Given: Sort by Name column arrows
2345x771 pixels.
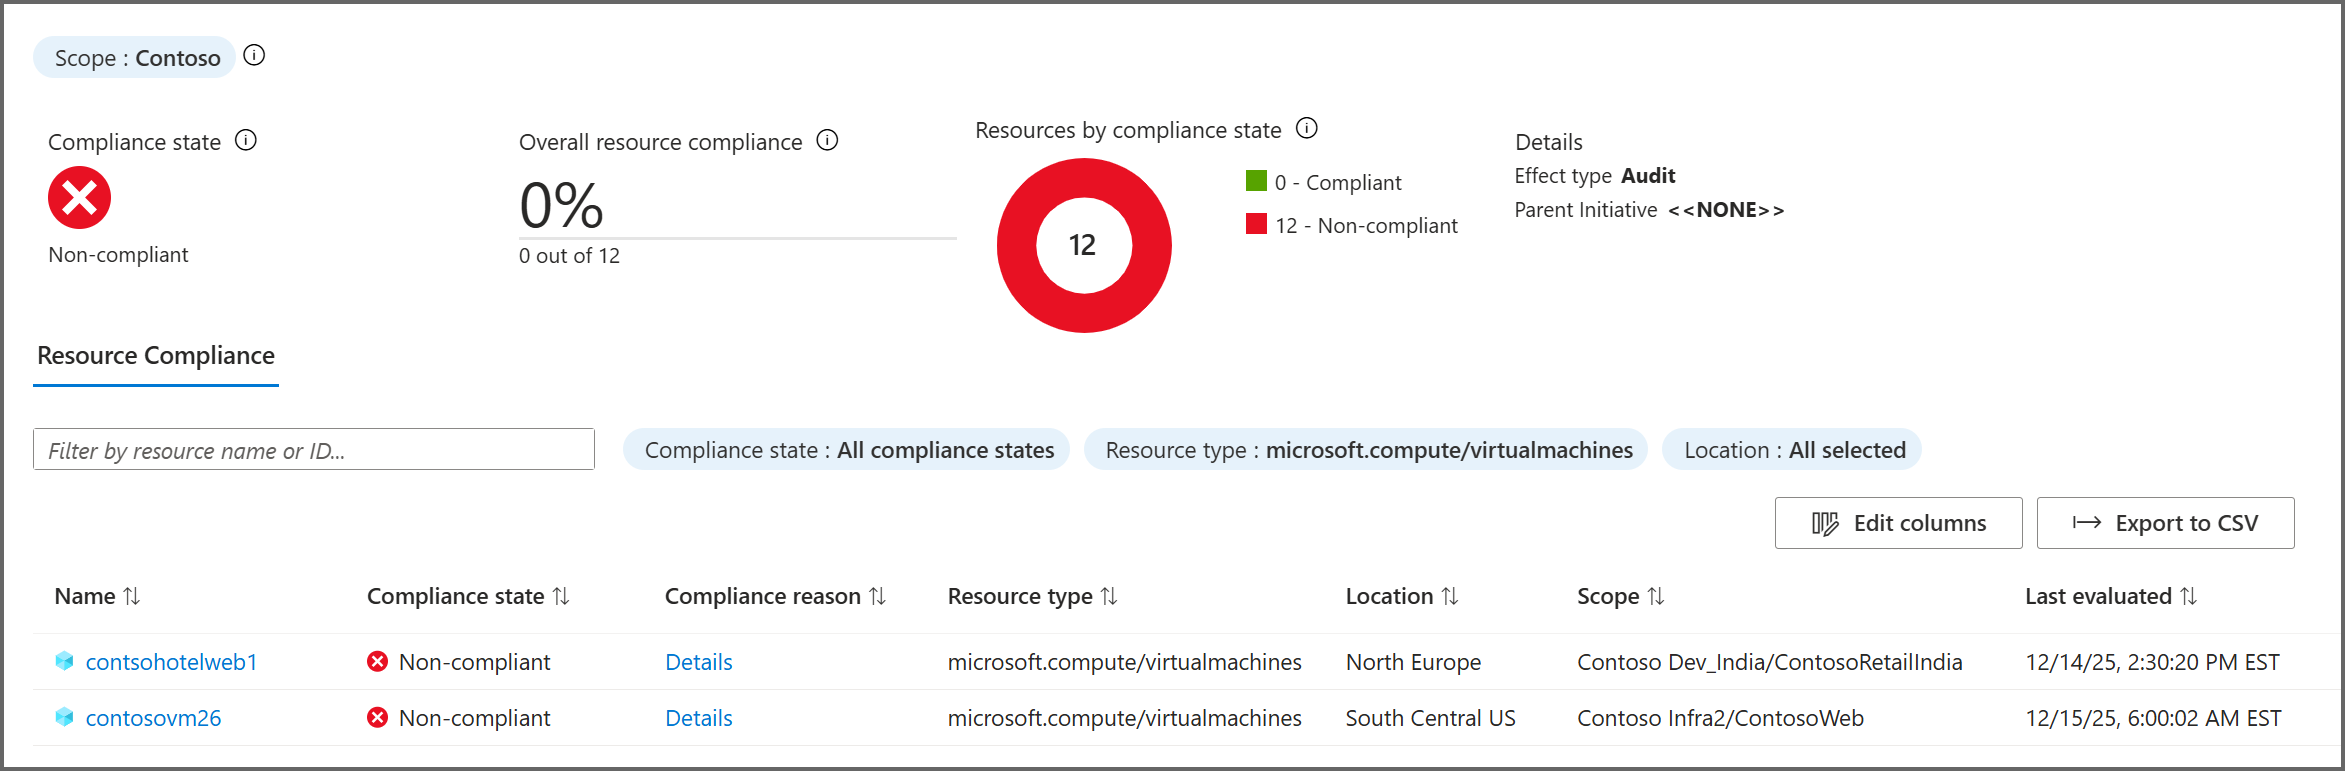Looking at the screenshot, I should 132,597.
